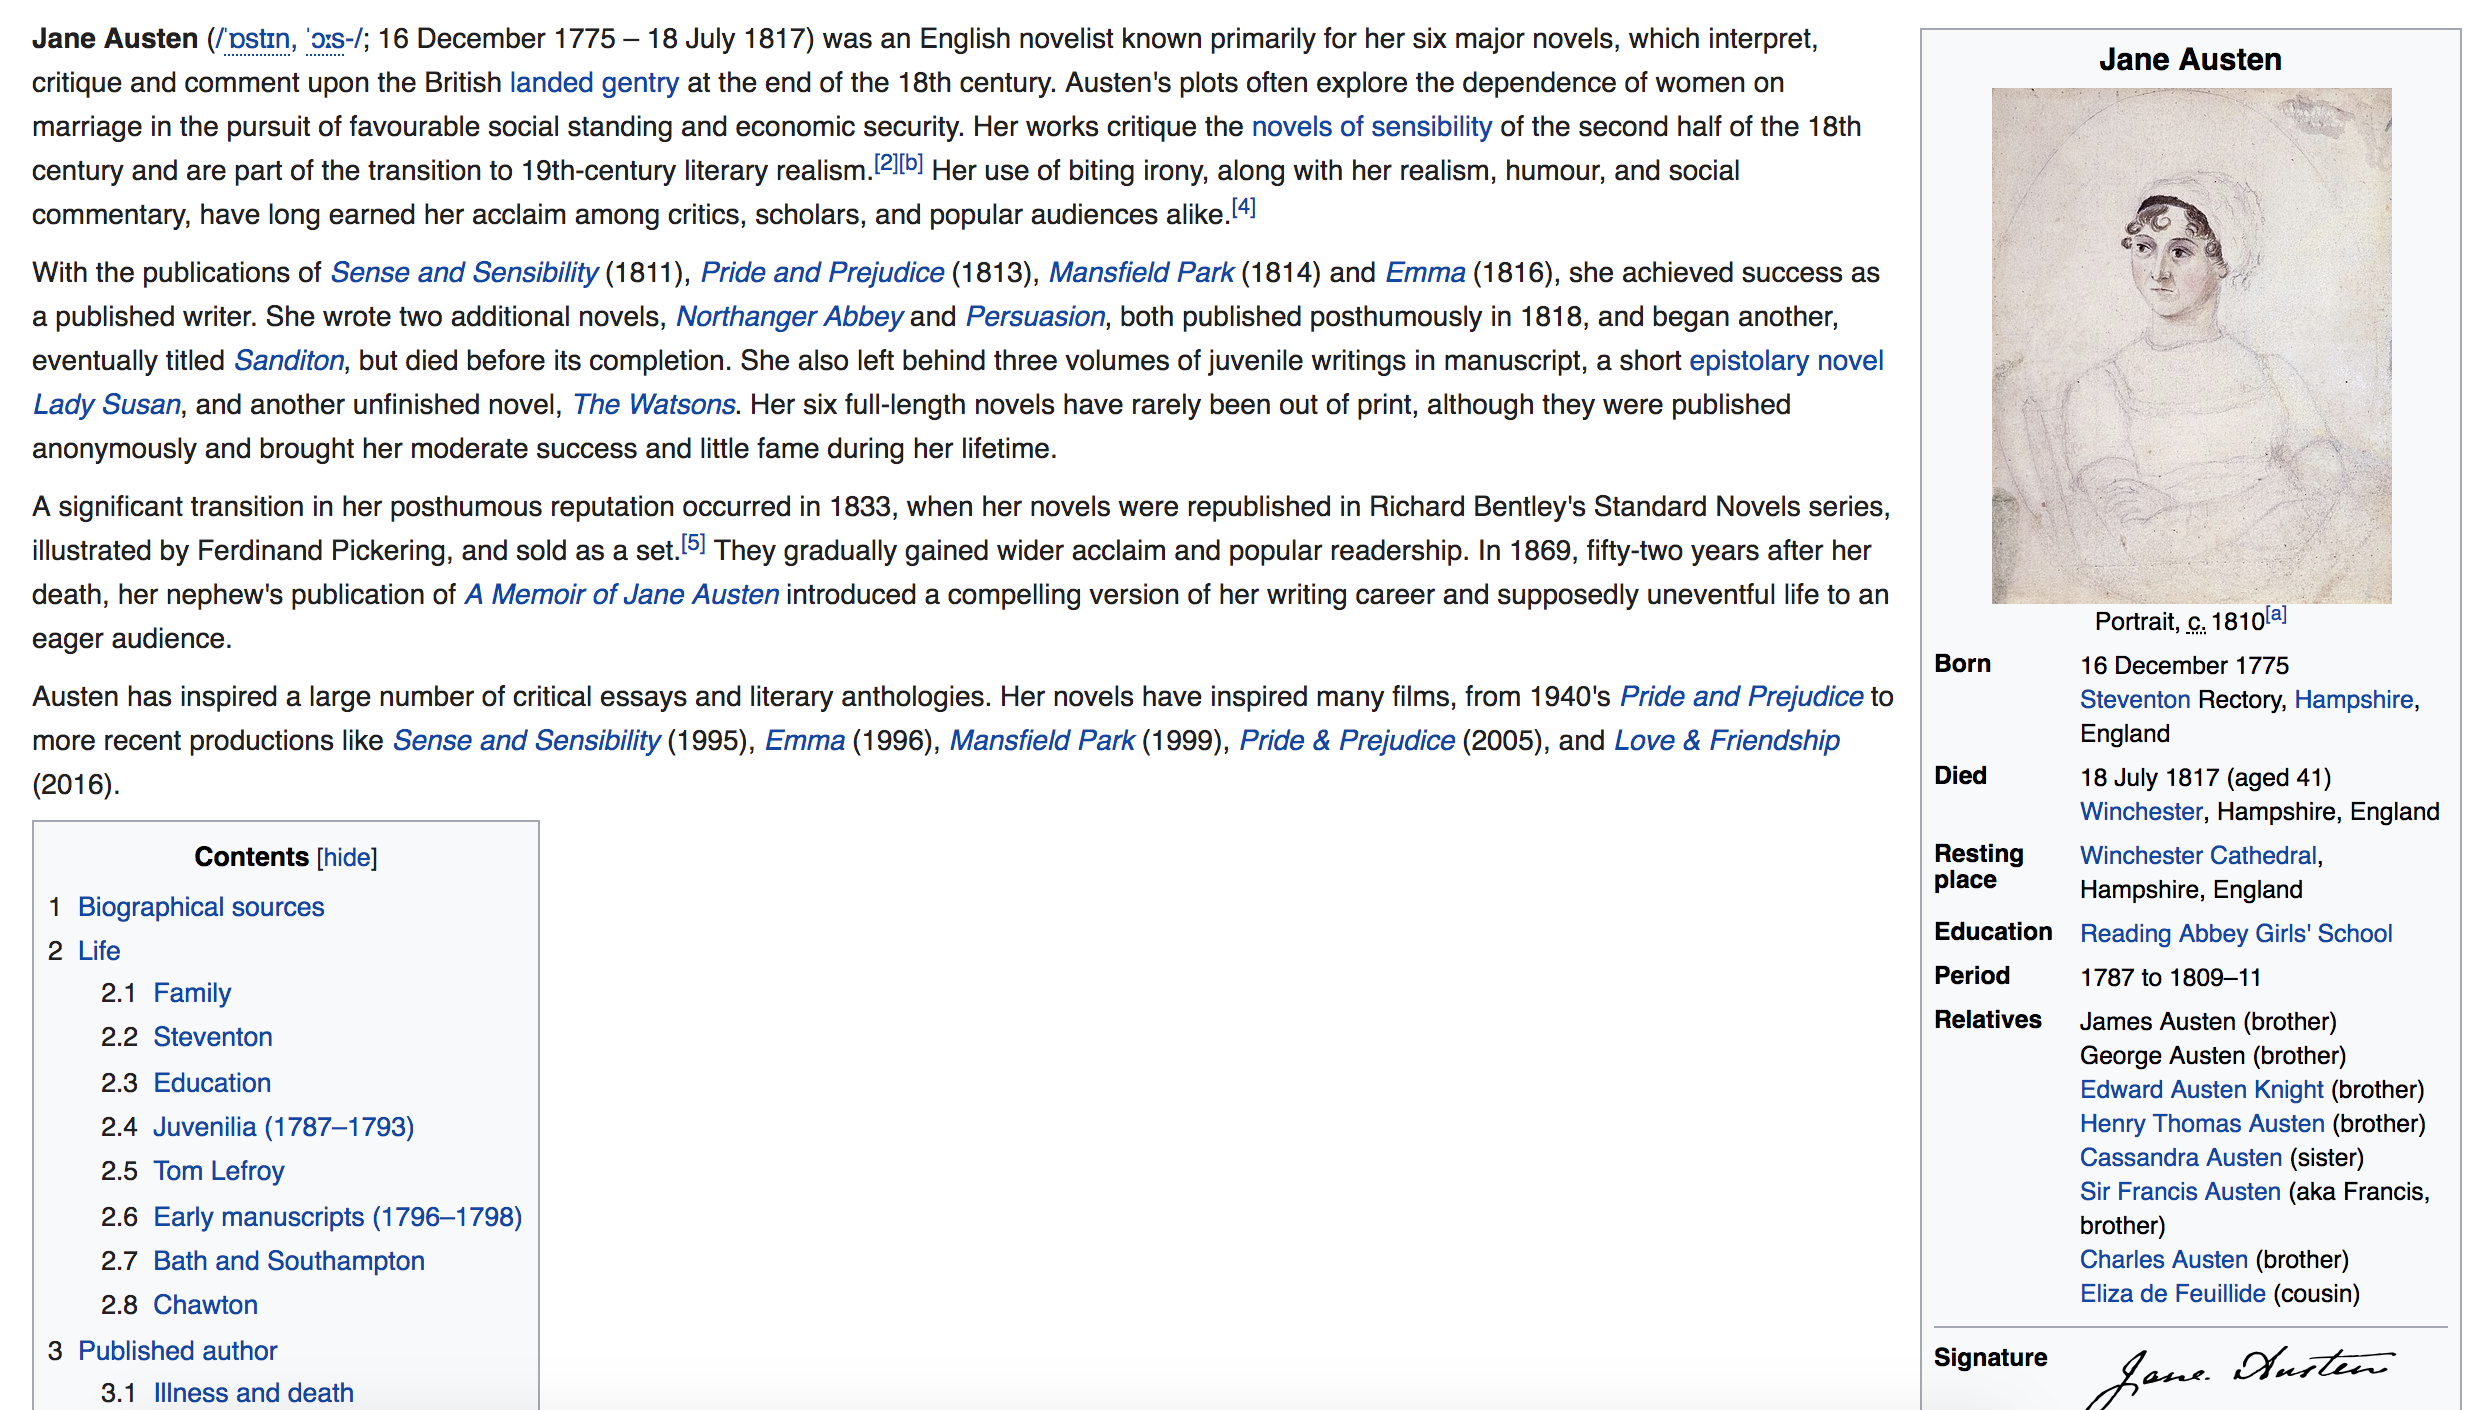The image size is (2478, 1410).
Task: Click footnote reference 5 superscript
Action: point(693,544)
